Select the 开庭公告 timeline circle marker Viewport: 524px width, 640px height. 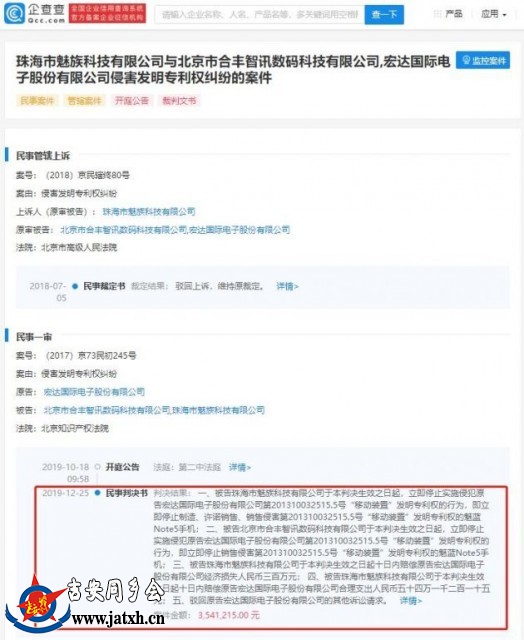point(98,467)
